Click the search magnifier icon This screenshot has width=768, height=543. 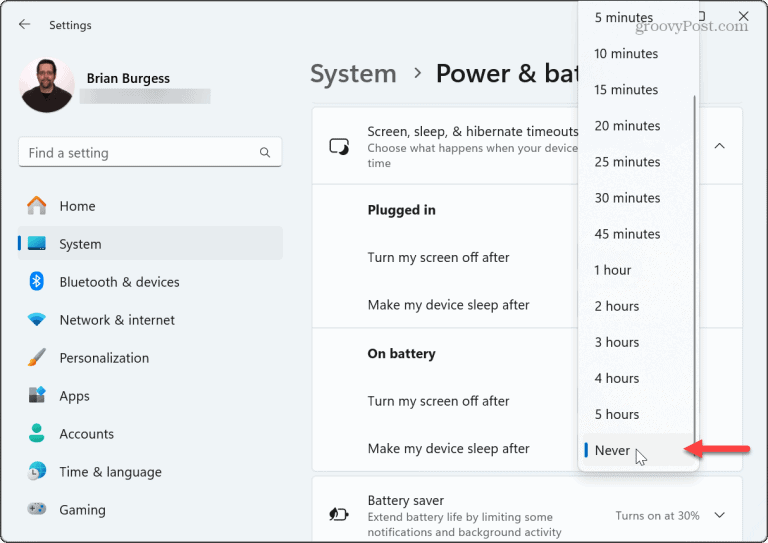265,152
